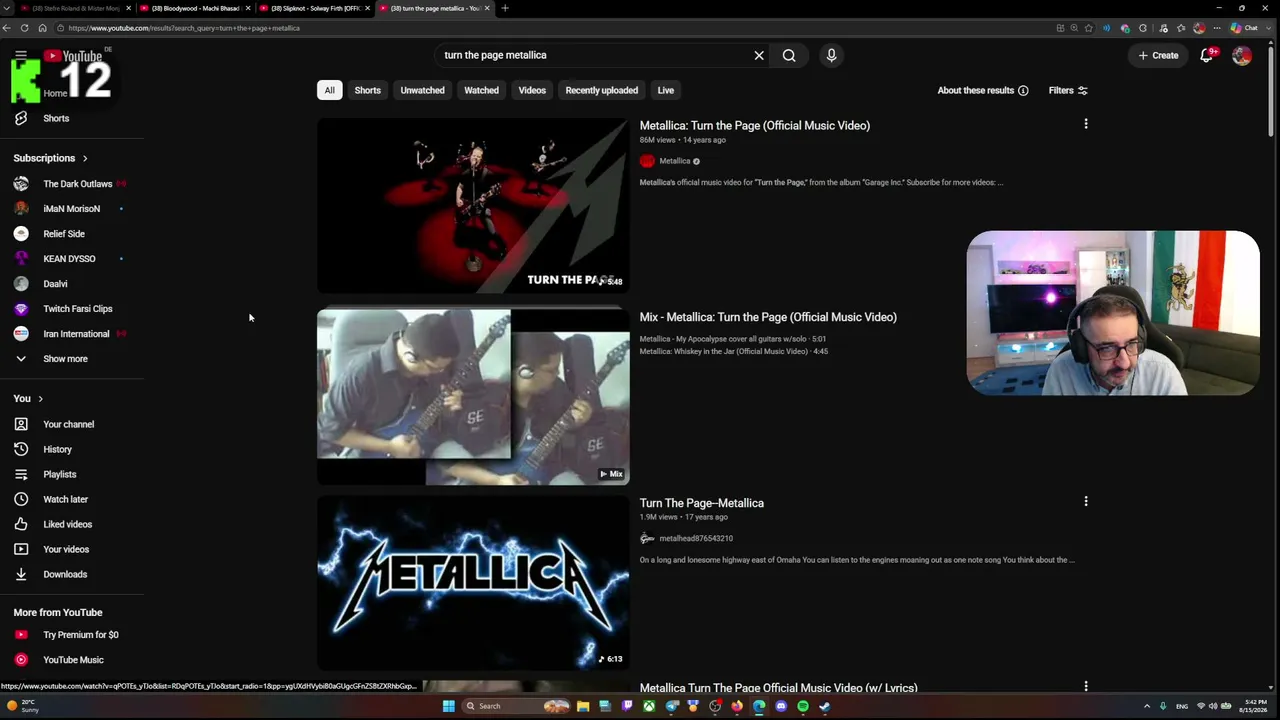Image resolution: width=1280 pixels, height=720 pixels.
Task: Click the search magnifier button
Action: coord(789,55)
